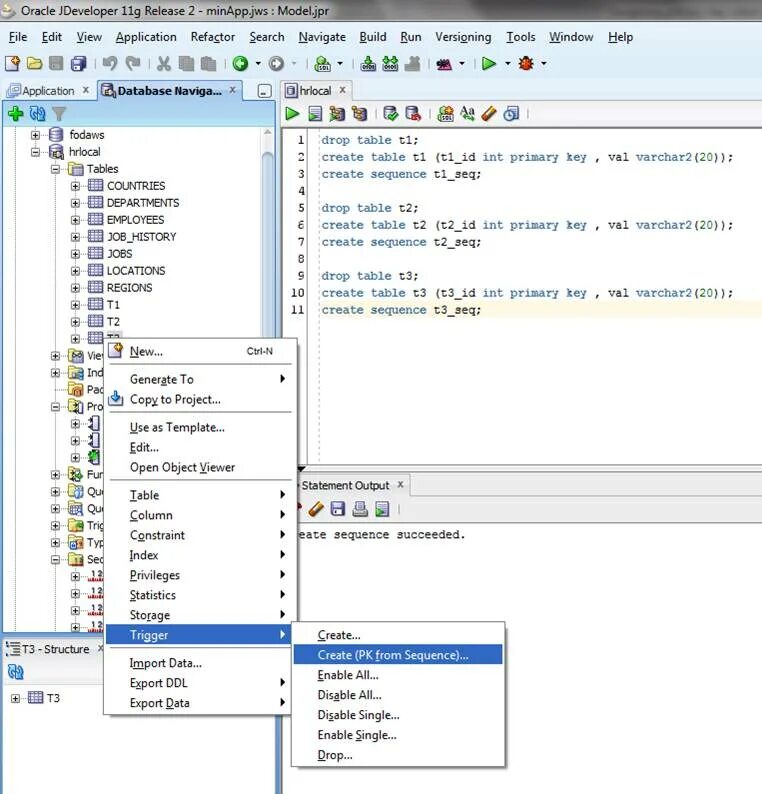
Task: Open the Constraint submenu
Action: (199, 535)
